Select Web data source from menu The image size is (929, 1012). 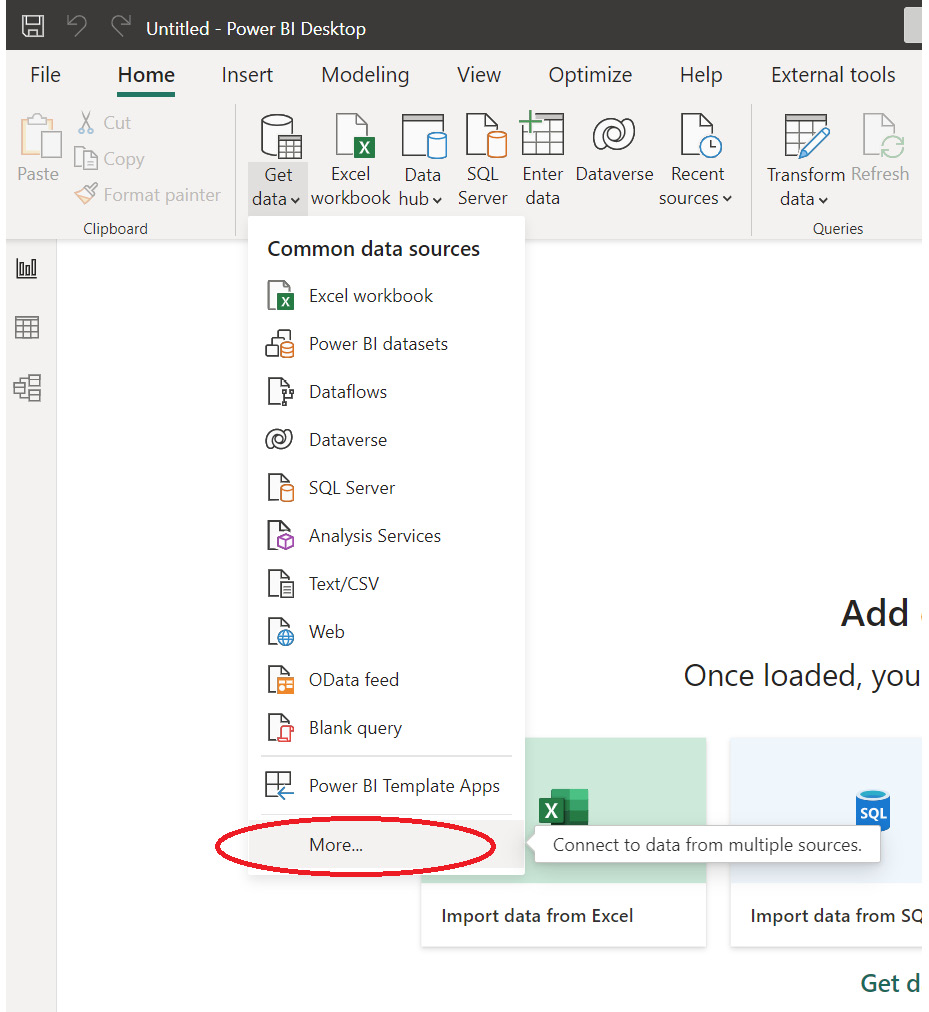[x=386, y=632]
